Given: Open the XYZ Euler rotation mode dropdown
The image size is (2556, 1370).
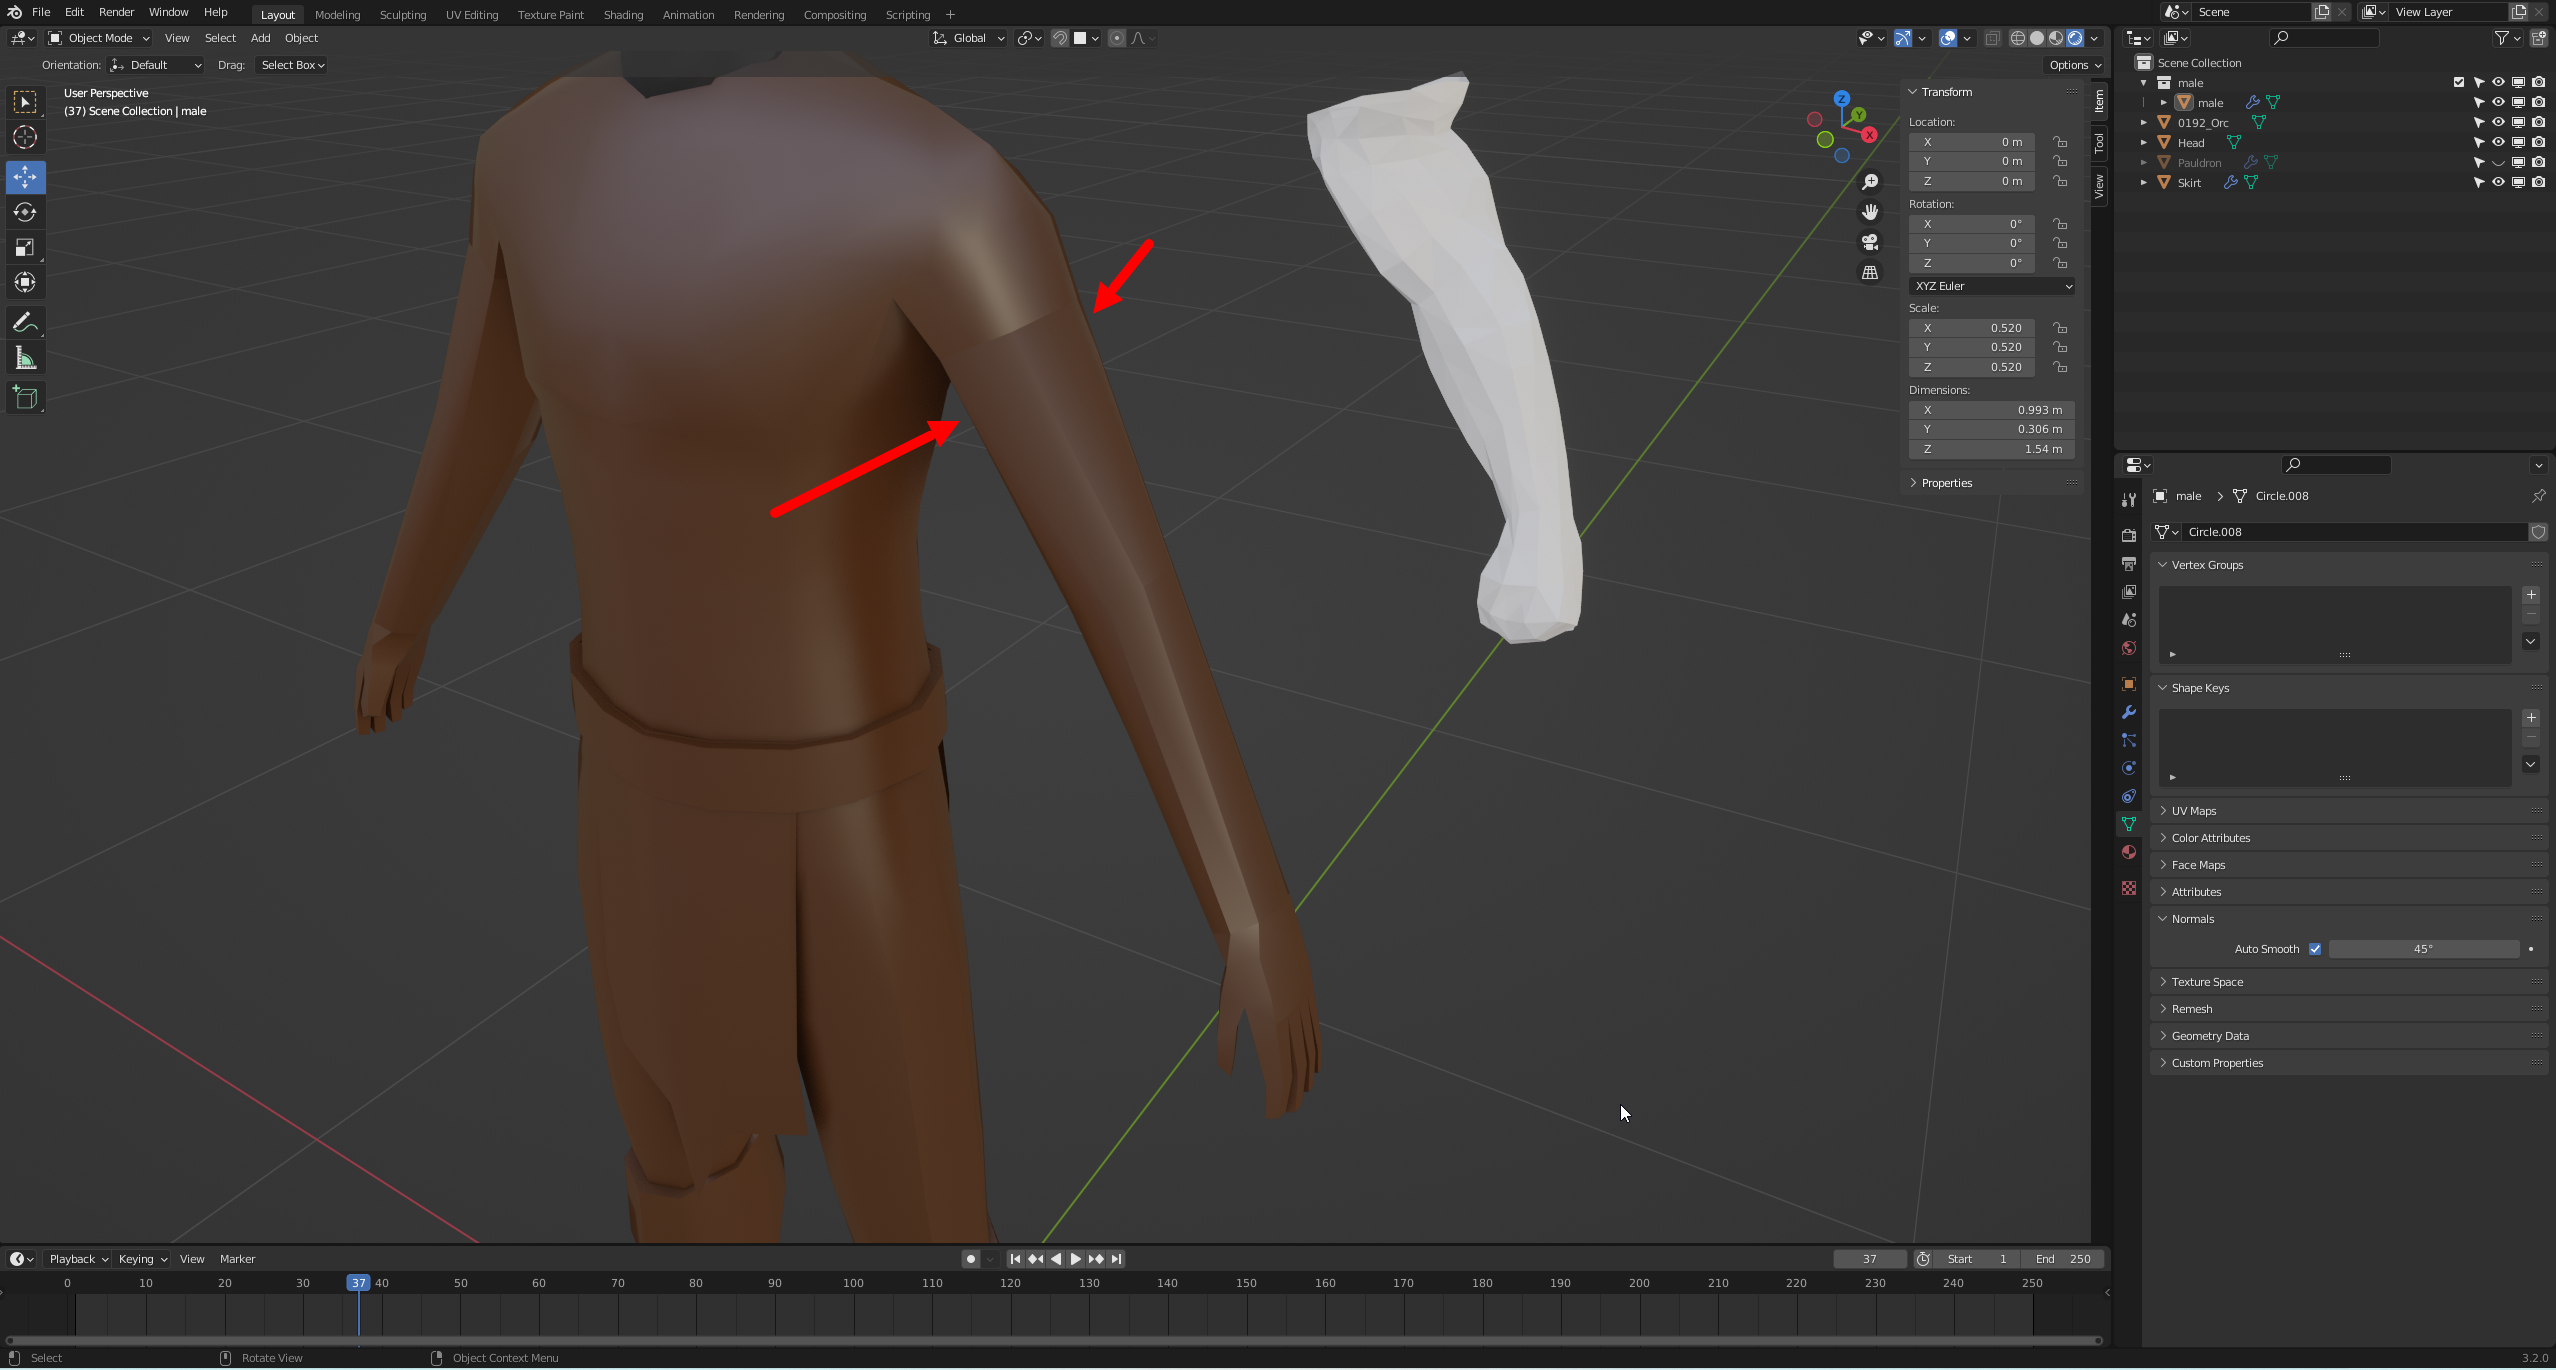Looking at the screenshot, I should click(x=1992, y=286).
